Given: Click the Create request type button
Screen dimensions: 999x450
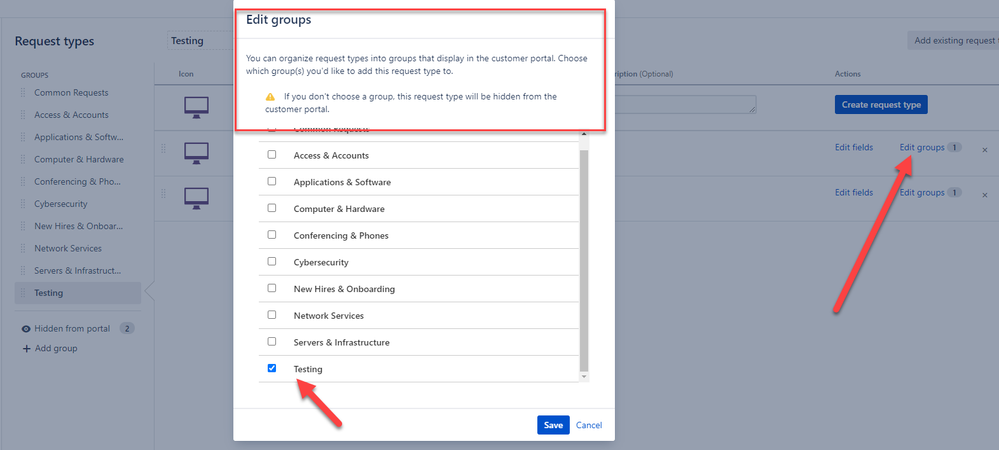Looking at the screenshot, I should [x=881, y=105].
